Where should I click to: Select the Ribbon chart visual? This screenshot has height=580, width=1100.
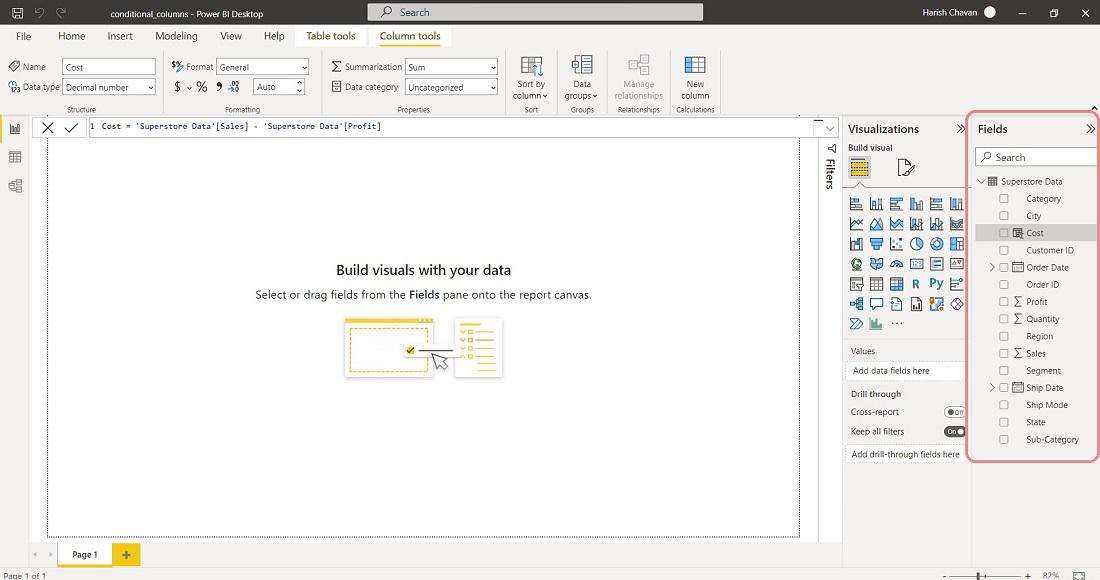coord(956,224)
